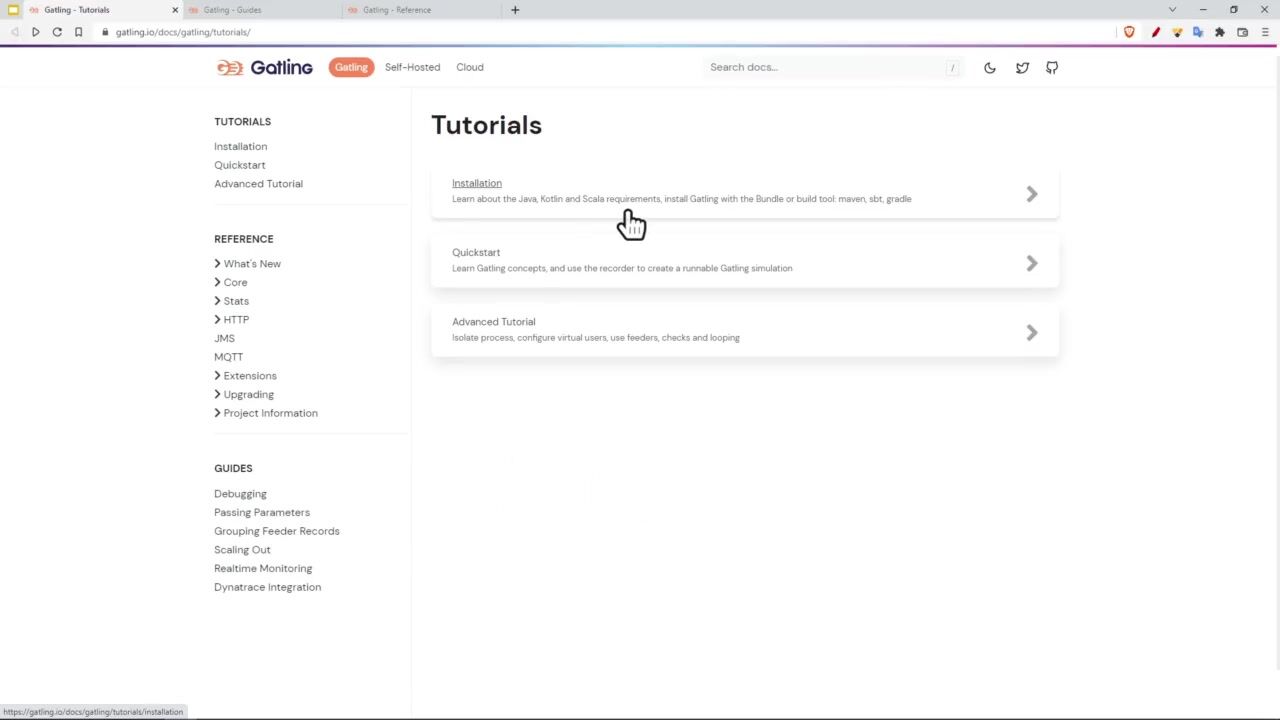Open Advanced Tutorial sidebar link
The image size is (1280, 720).
click(x=258, y=184)
